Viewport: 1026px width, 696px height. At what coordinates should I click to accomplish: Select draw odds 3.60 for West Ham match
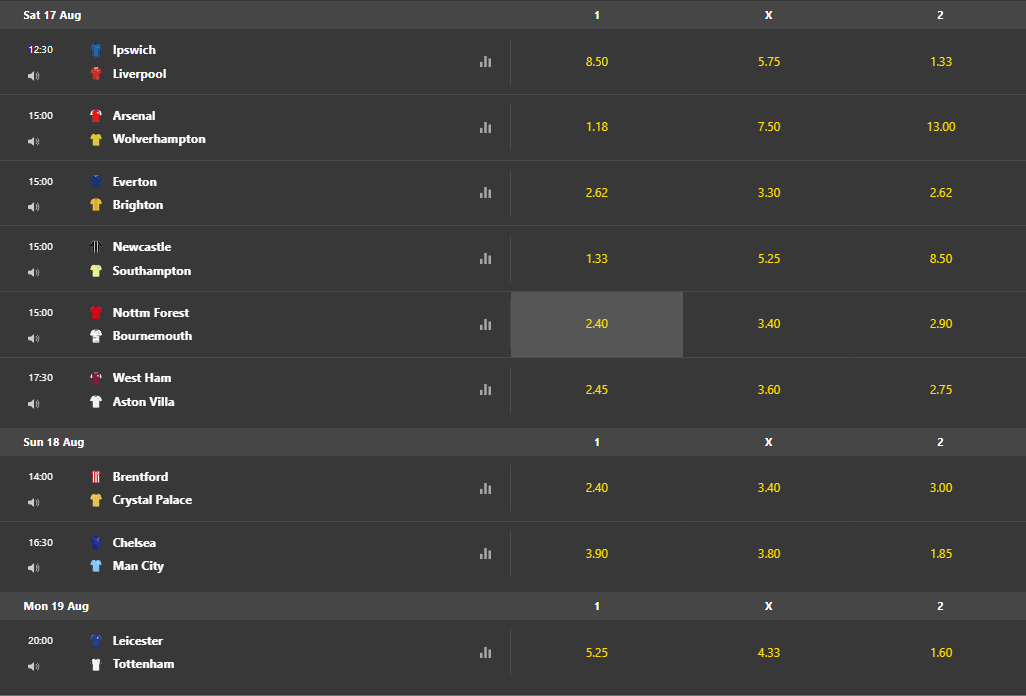768,389
